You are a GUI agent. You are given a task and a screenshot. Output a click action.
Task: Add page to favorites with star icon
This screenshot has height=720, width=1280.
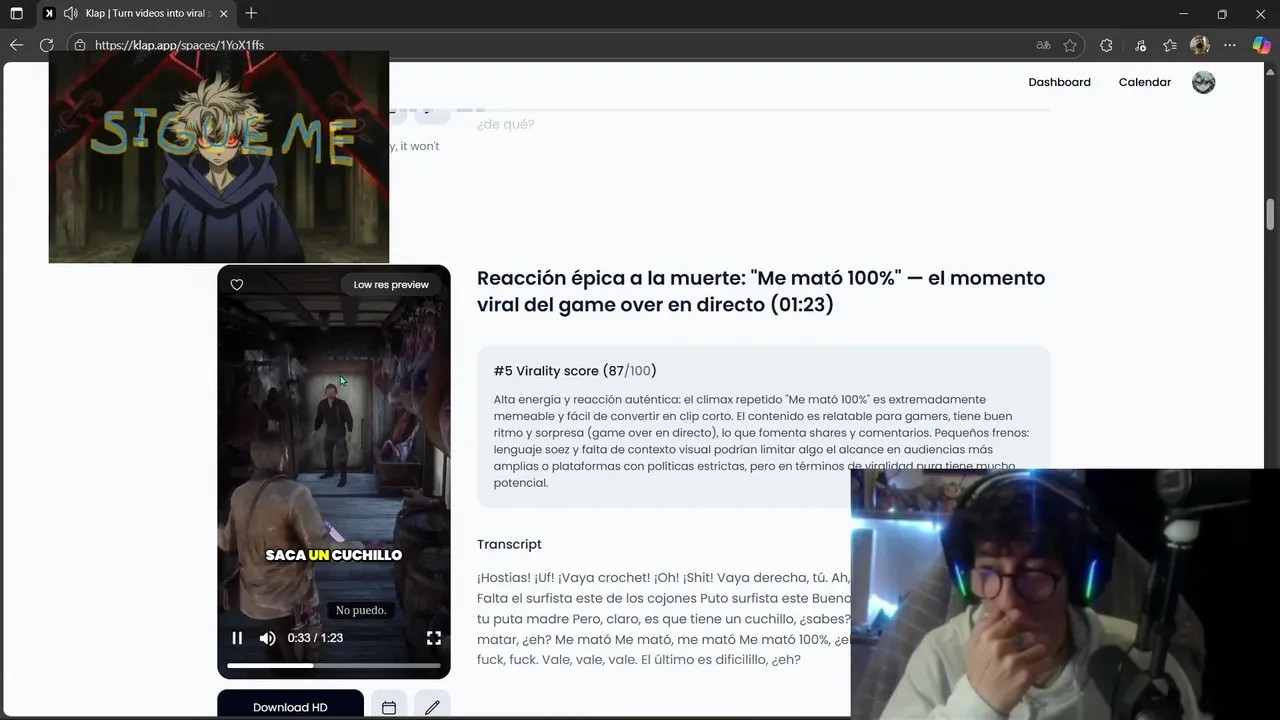click(x=1070, y=45)
